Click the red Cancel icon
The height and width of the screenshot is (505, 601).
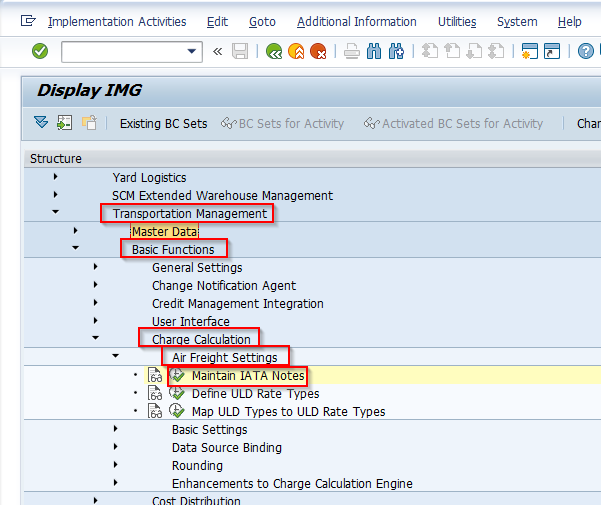tap(318, 51)
